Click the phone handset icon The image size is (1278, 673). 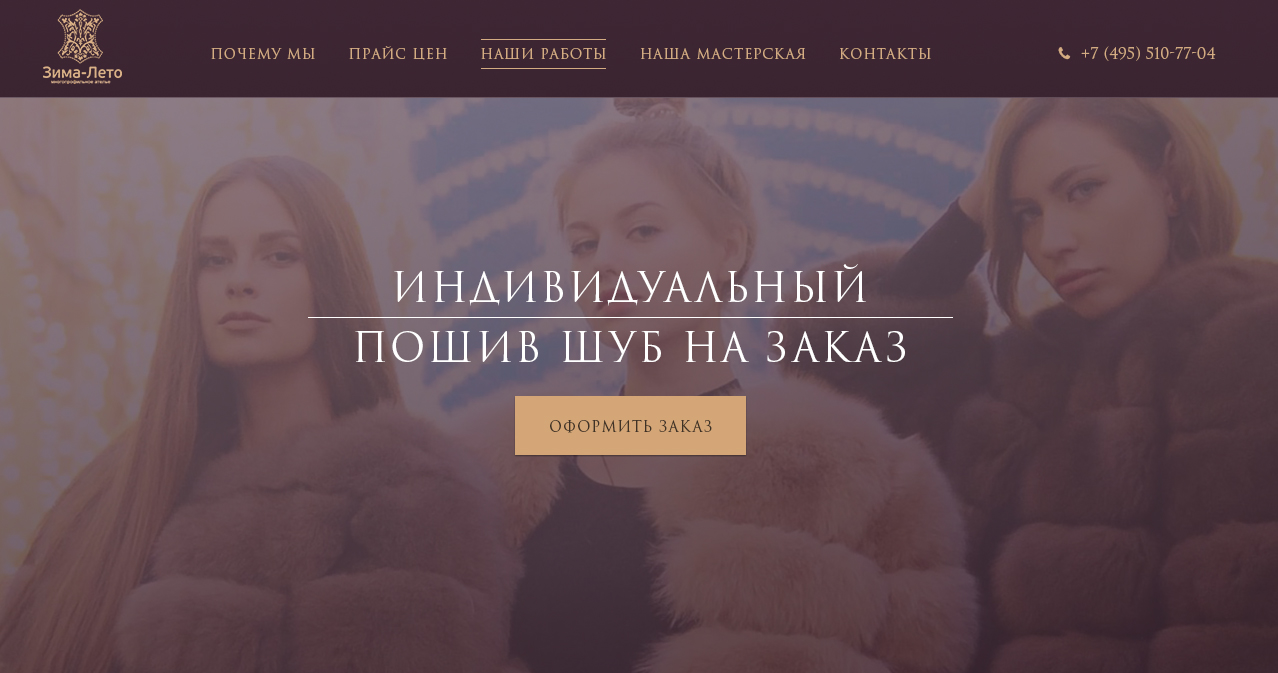point(1064,54)
